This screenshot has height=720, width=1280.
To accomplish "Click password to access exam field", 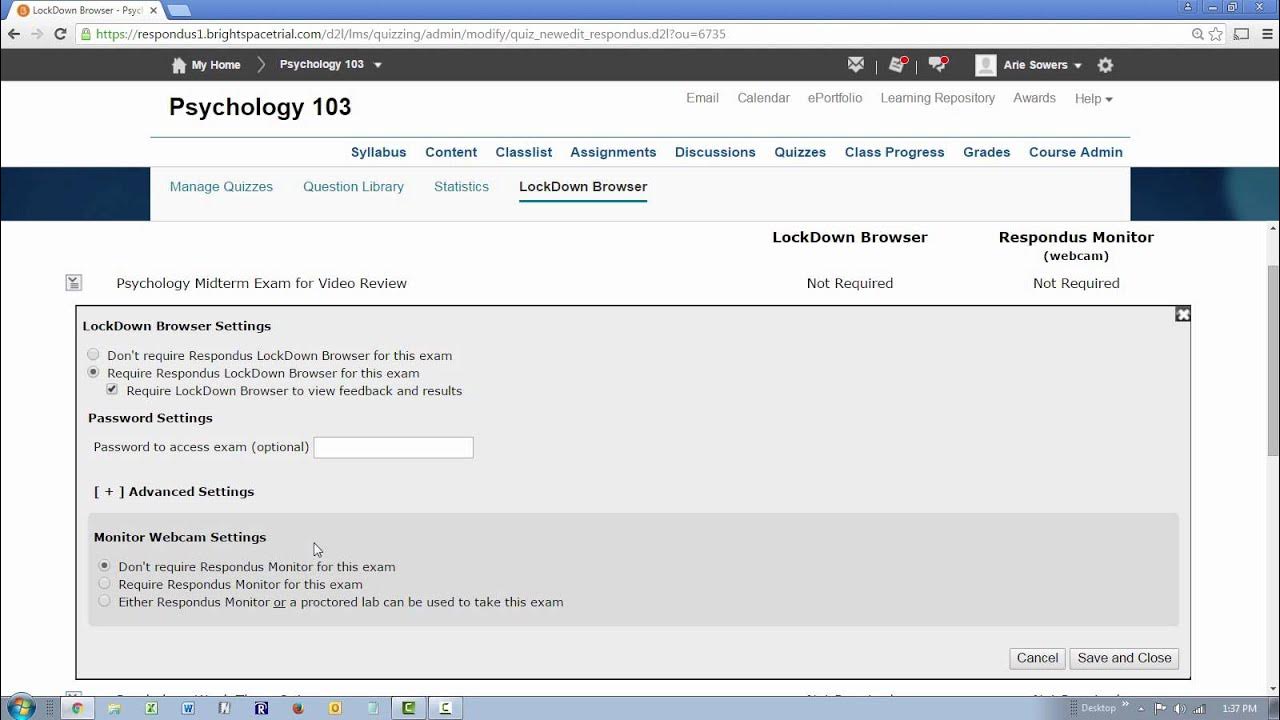I will coord(393,447).
